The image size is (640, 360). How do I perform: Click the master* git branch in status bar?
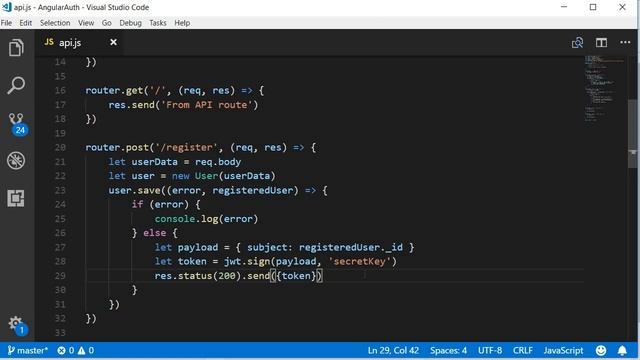click(28, 350)
